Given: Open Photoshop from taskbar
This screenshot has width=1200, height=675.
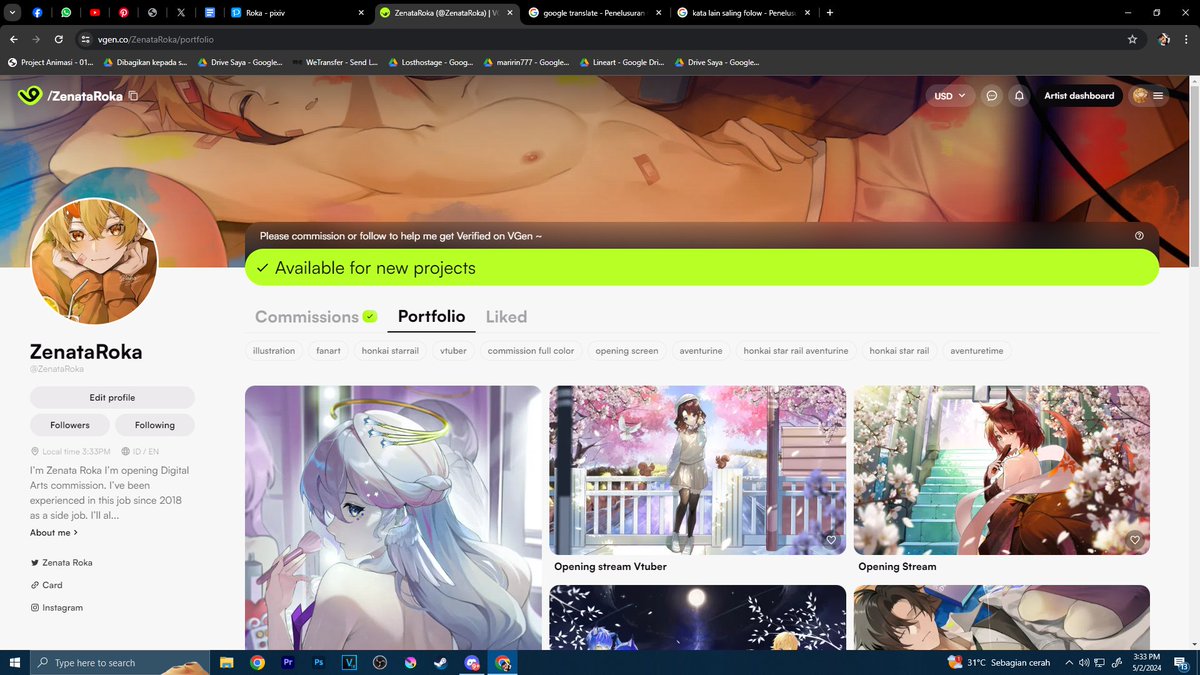Looking at the screenshot, I should click(319, 662).
